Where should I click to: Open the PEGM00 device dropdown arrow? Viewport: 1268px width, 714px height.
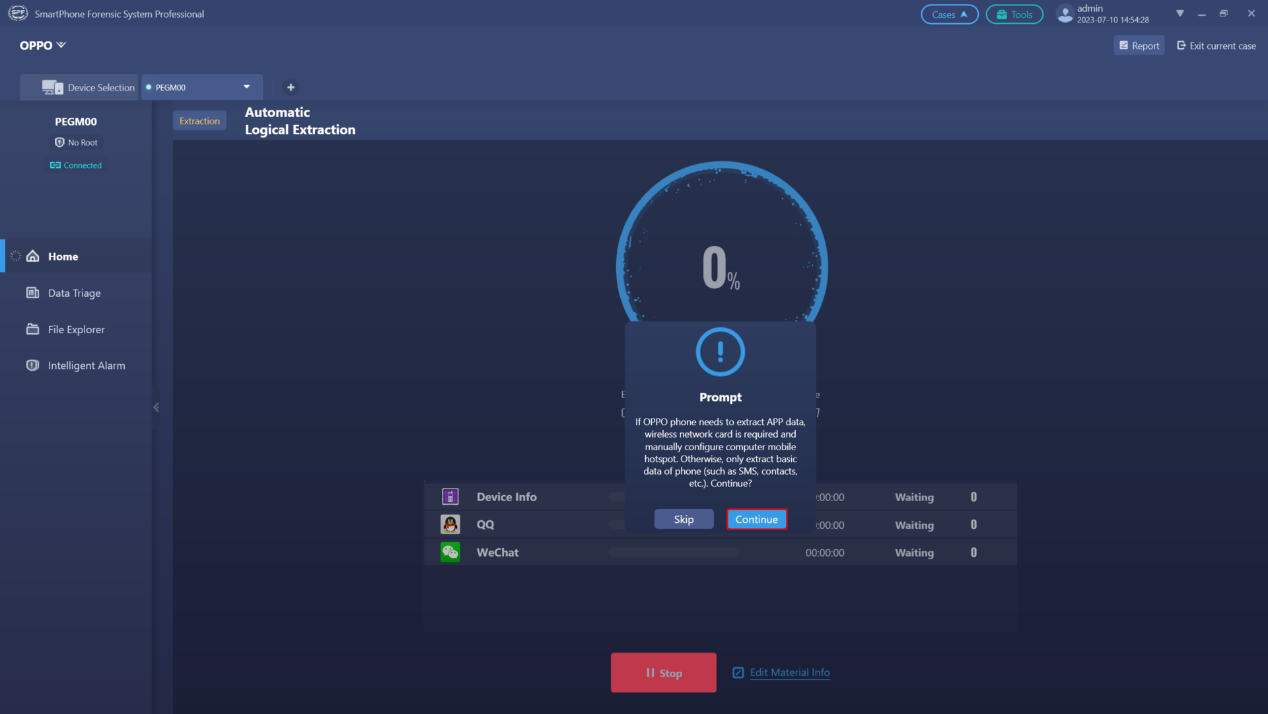(x=247, y=87)
